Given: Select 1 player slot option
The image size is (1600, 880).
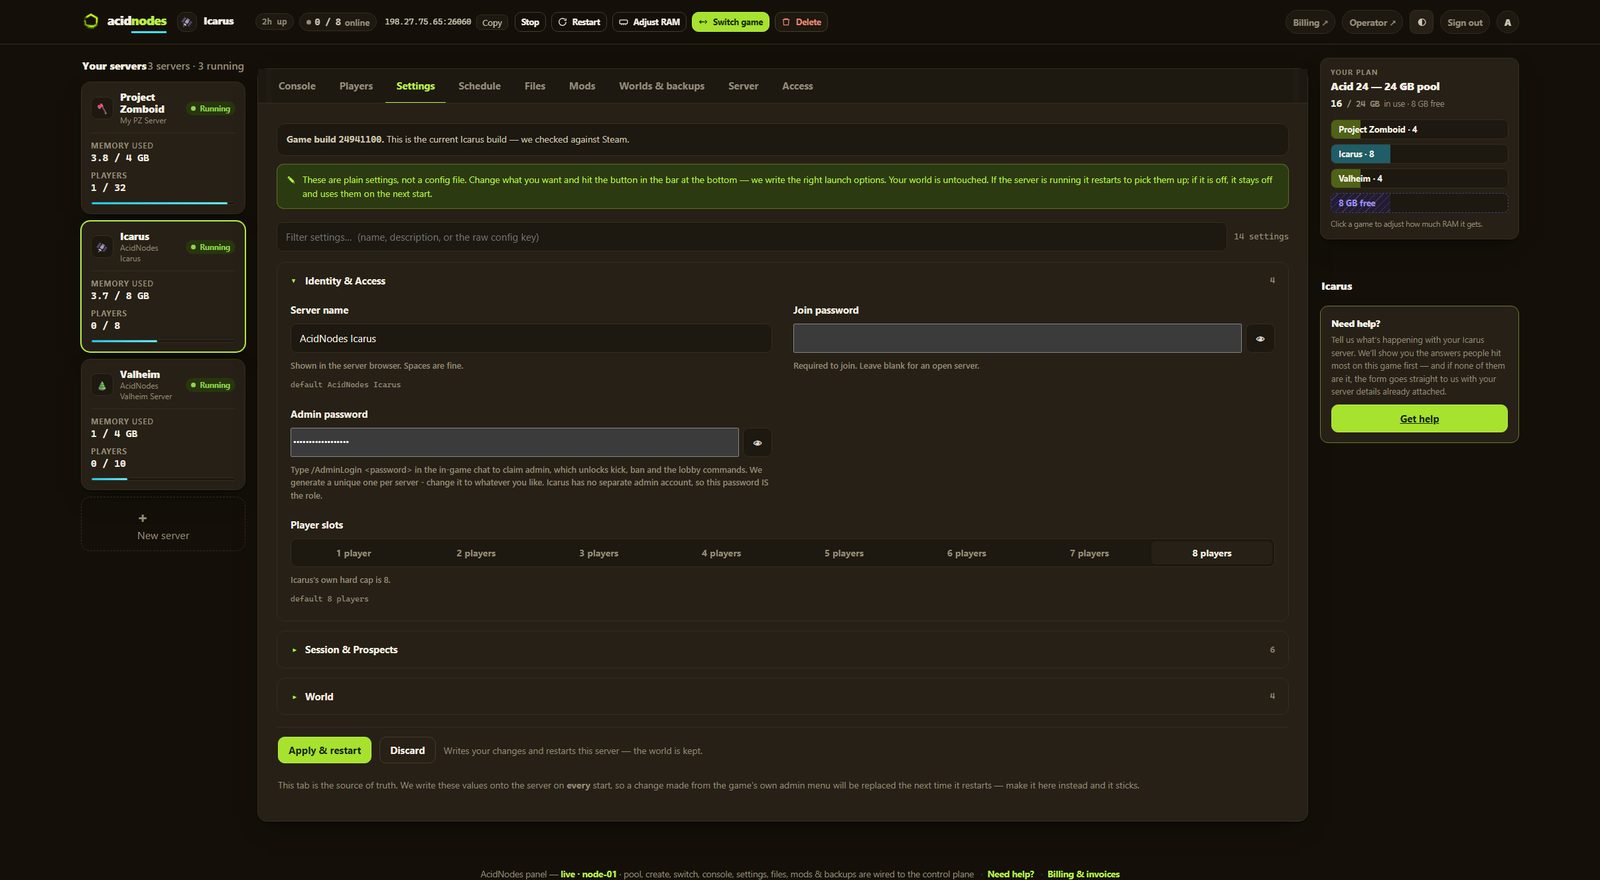Looking at the screenshot, I should (x=354, y=553).
